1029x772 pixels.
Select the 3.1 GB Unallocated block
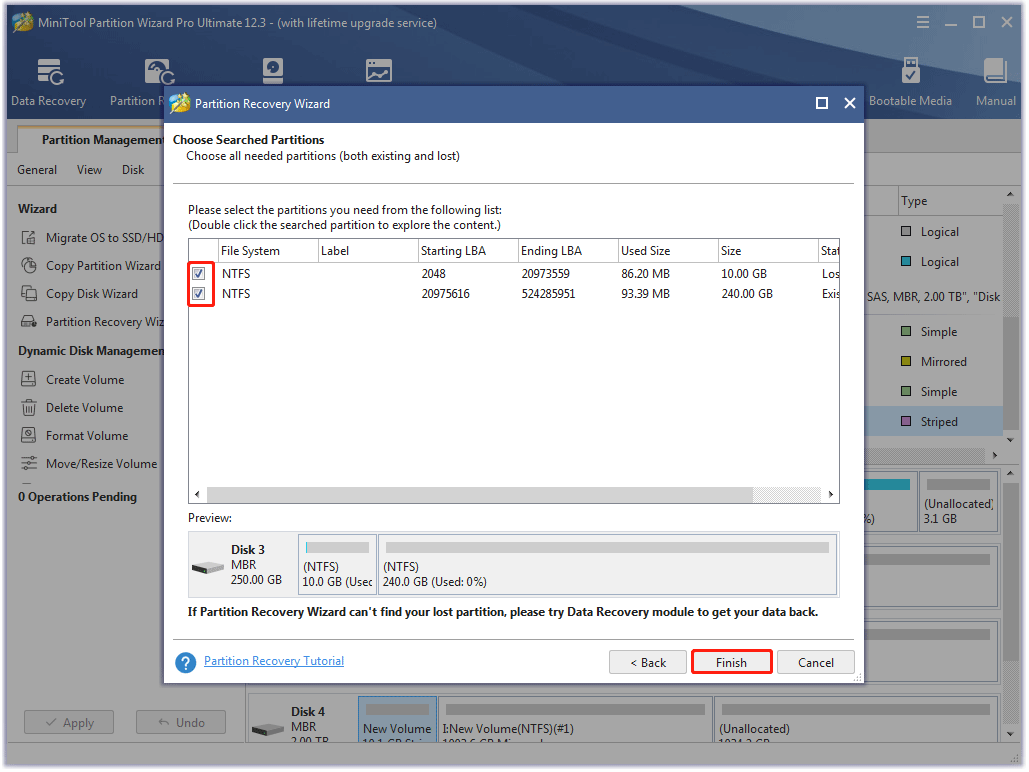point(958,502)
